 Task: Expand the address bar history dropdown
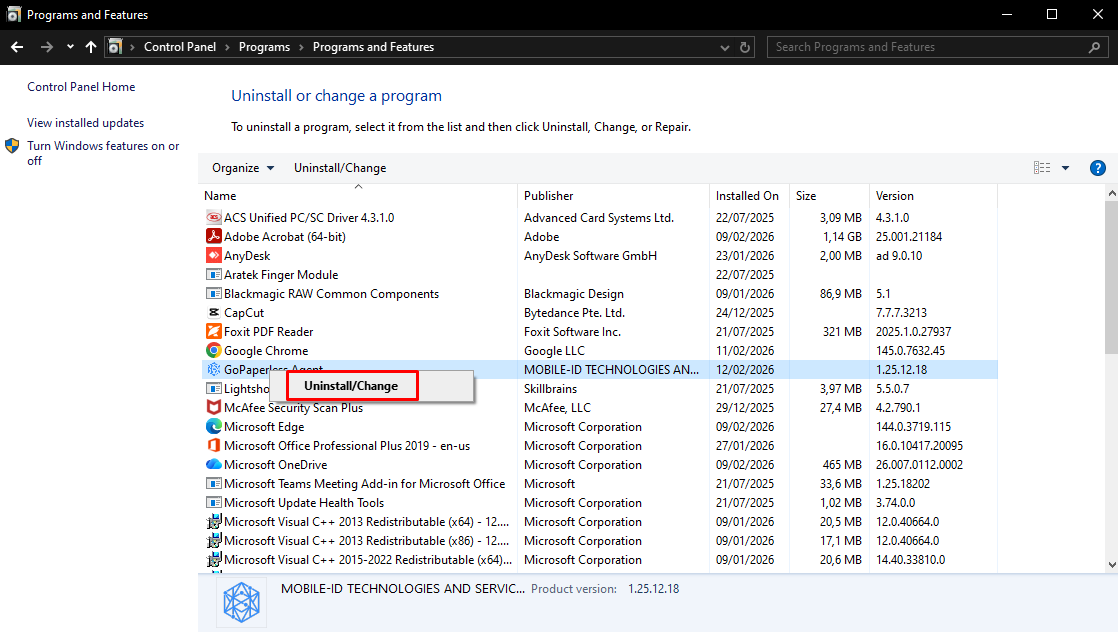724,47
